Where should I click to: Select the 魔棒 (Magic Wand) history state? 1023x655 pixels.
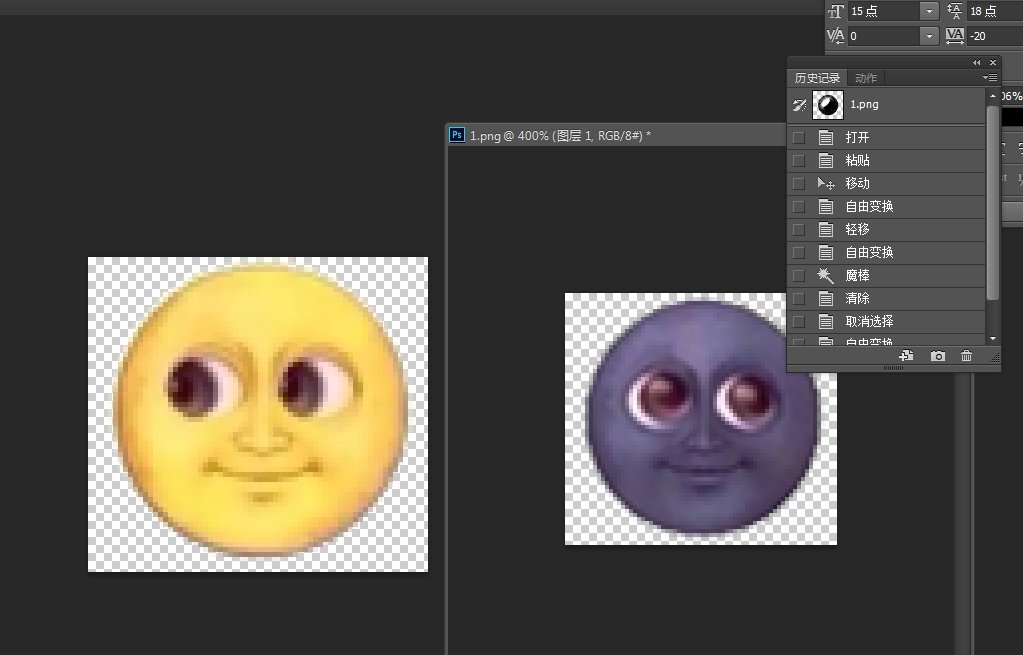pyautogui.click(x=857, y=275)
